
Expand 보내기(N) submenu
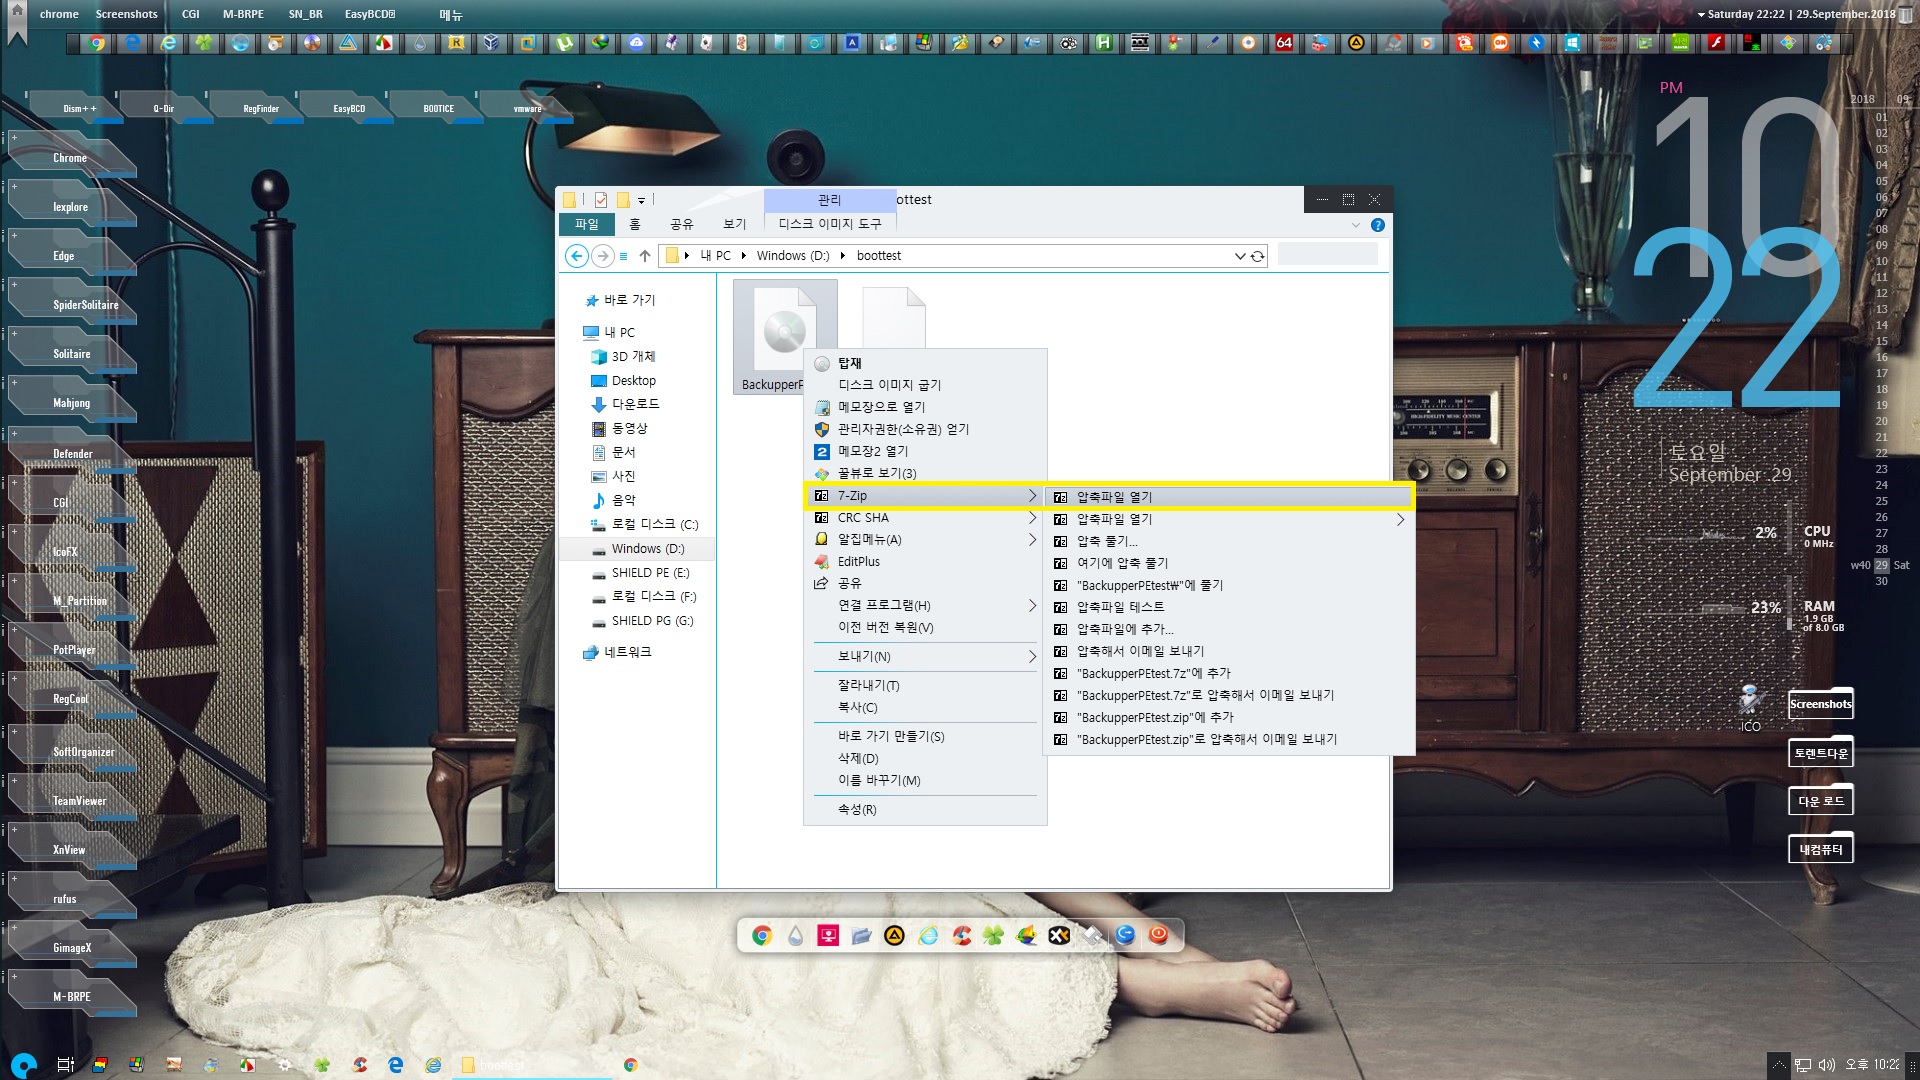(1032, 657)
